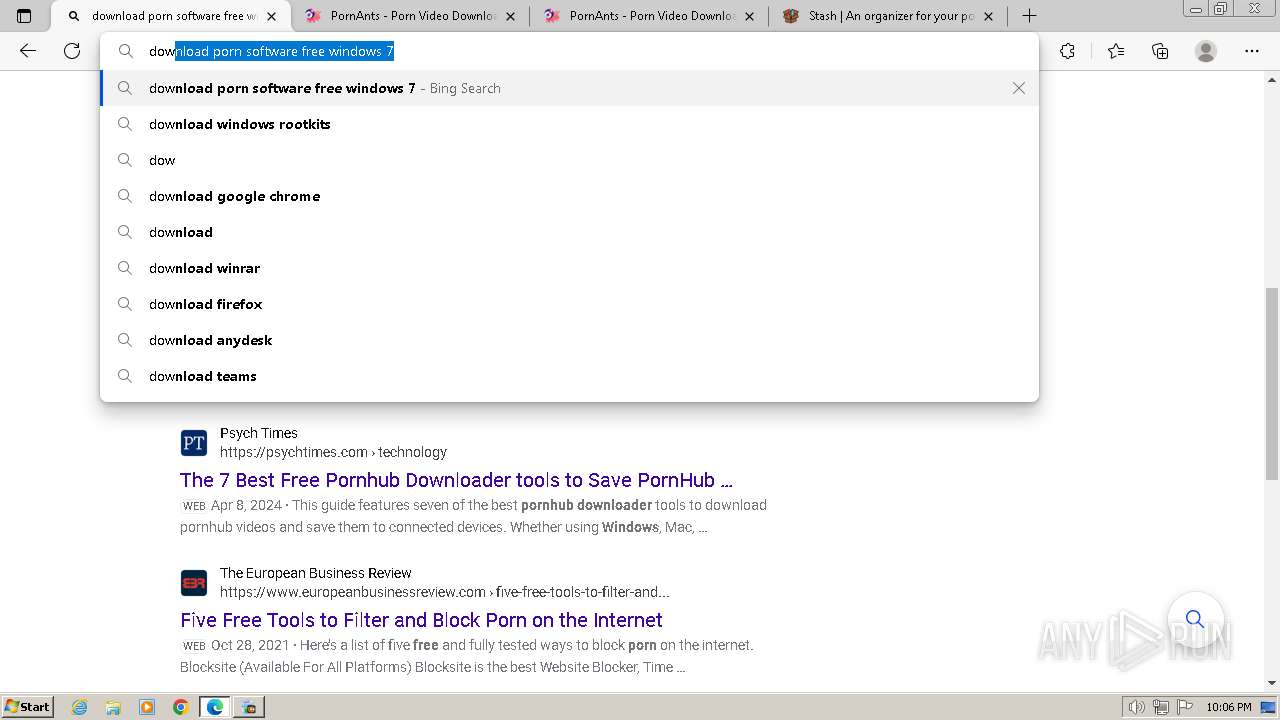Click search icon beside 'download winrar'
The width and height of the screenshot is (1280, 720).
(x=125, y=268)
